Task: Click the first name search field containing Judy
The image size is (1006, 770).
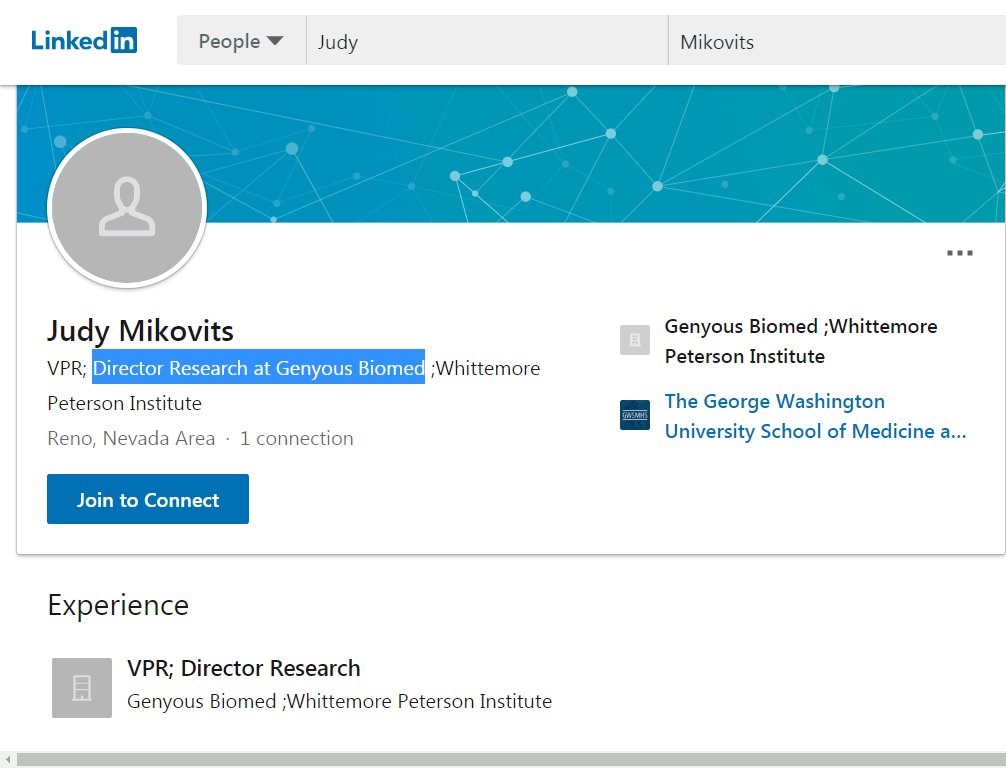Action: [x=486, y=42]
